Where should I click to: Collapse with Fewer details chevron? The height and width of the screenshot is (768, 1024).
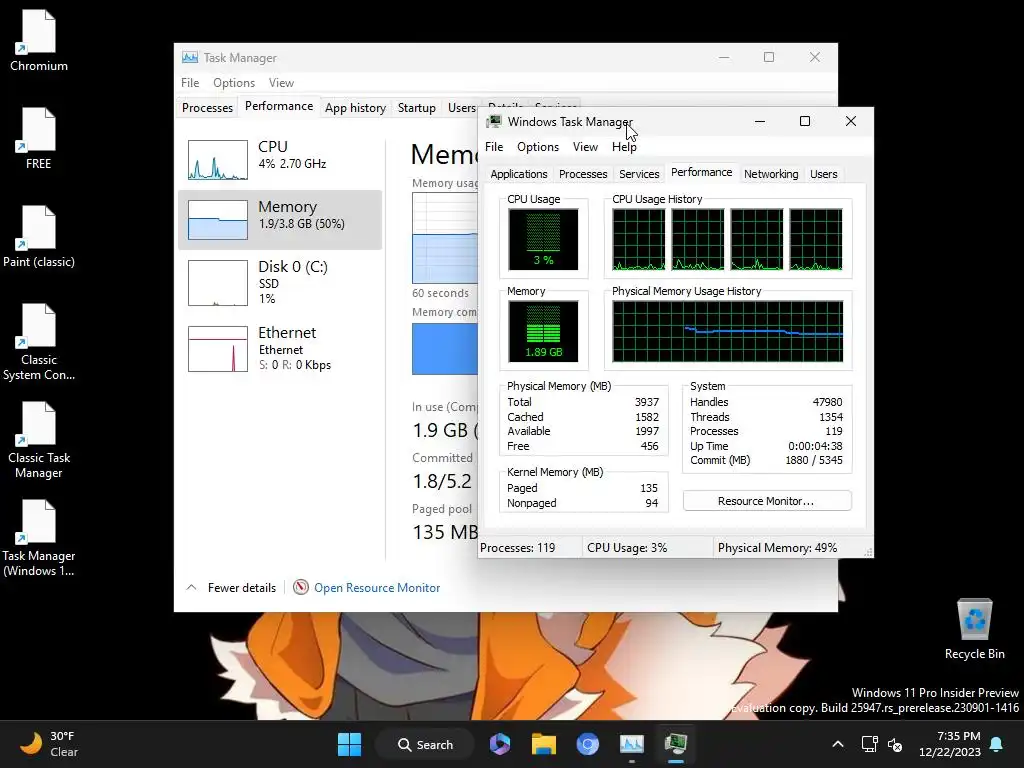coord(191,587)
